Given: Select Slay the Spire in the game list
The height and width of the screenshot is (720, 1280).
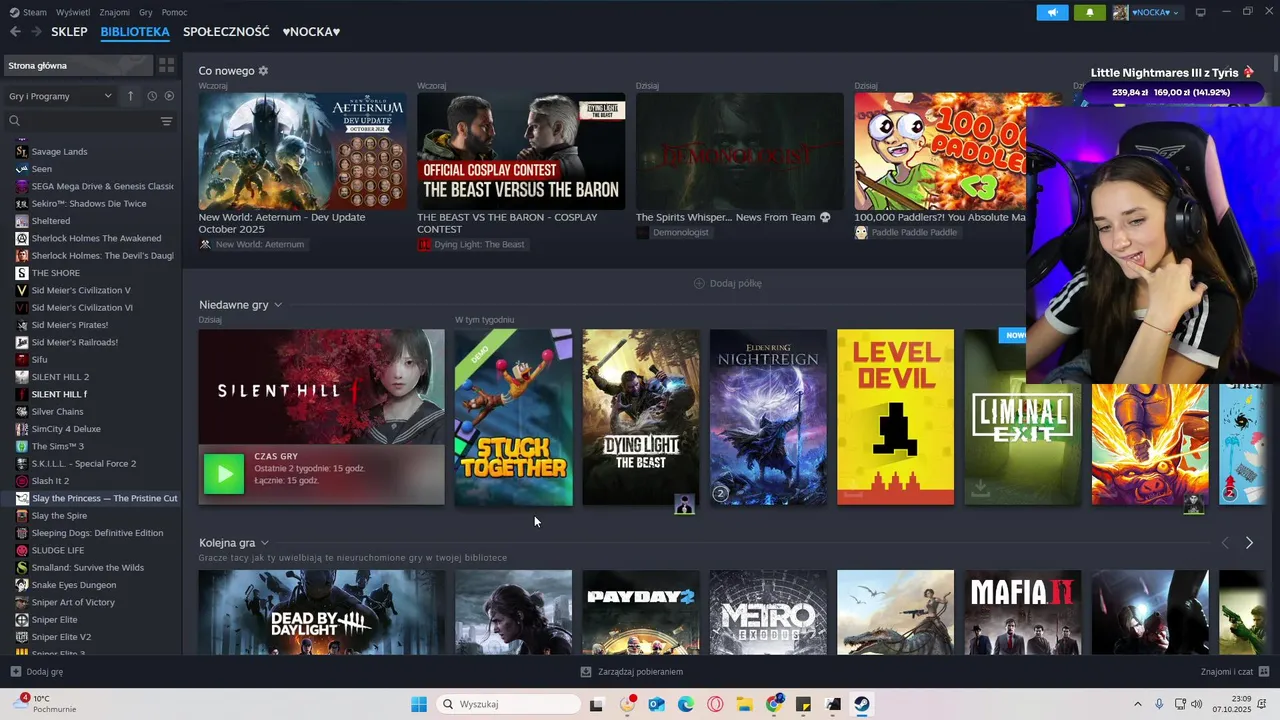Looking at the screenshot, I should click(x=59, y=516).
